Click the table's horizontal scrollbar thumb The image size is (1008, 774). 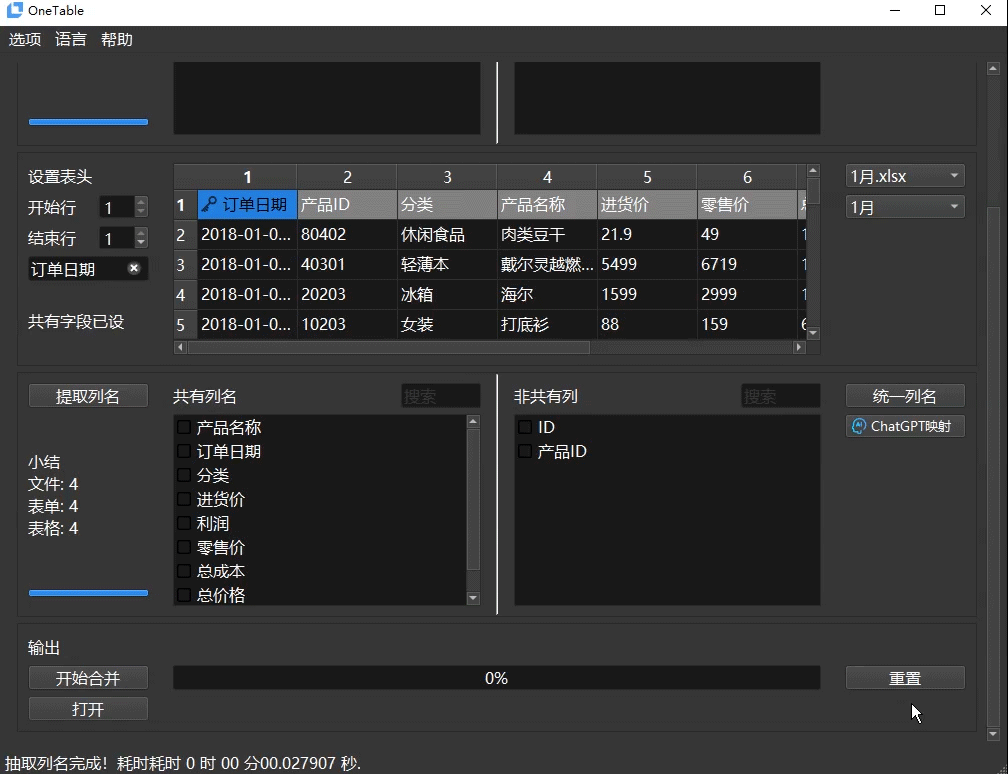(388, 347)
